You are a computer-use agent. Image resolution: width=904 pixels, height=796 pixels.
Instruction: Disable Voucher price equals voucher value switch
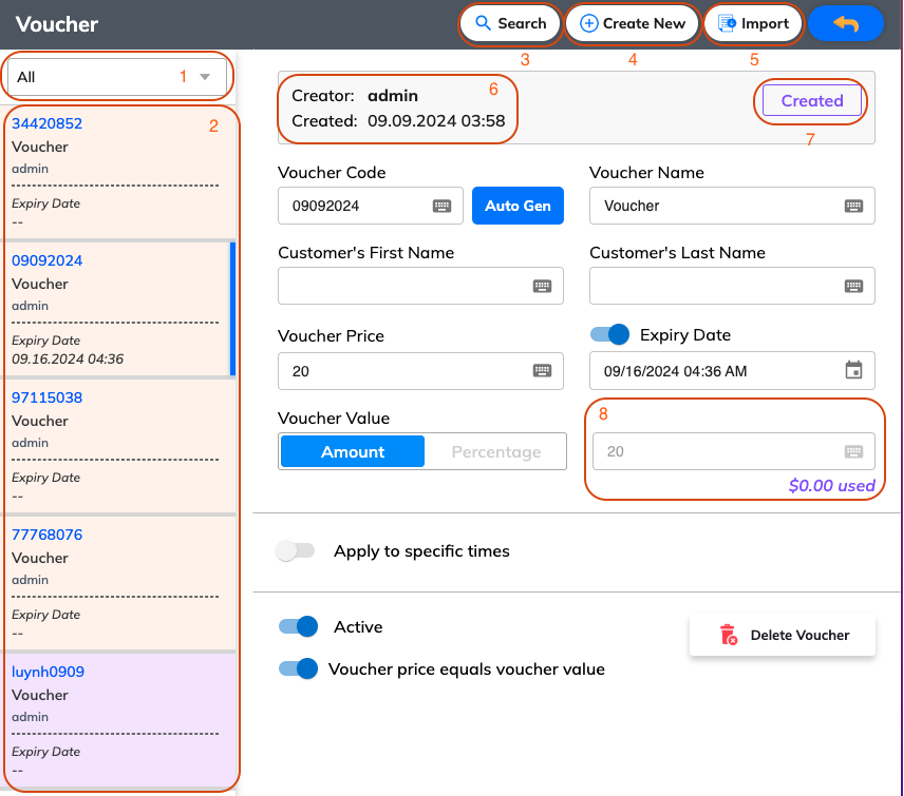298,669
